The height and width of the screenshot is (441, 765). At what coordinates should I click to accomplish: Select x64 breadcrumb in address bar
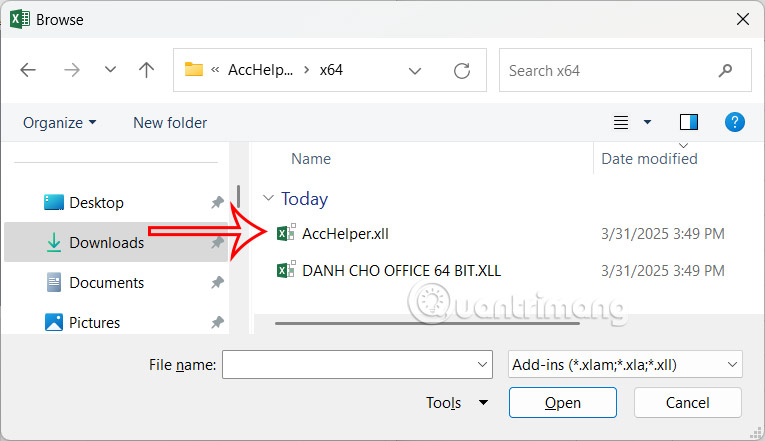coord(331,70)
